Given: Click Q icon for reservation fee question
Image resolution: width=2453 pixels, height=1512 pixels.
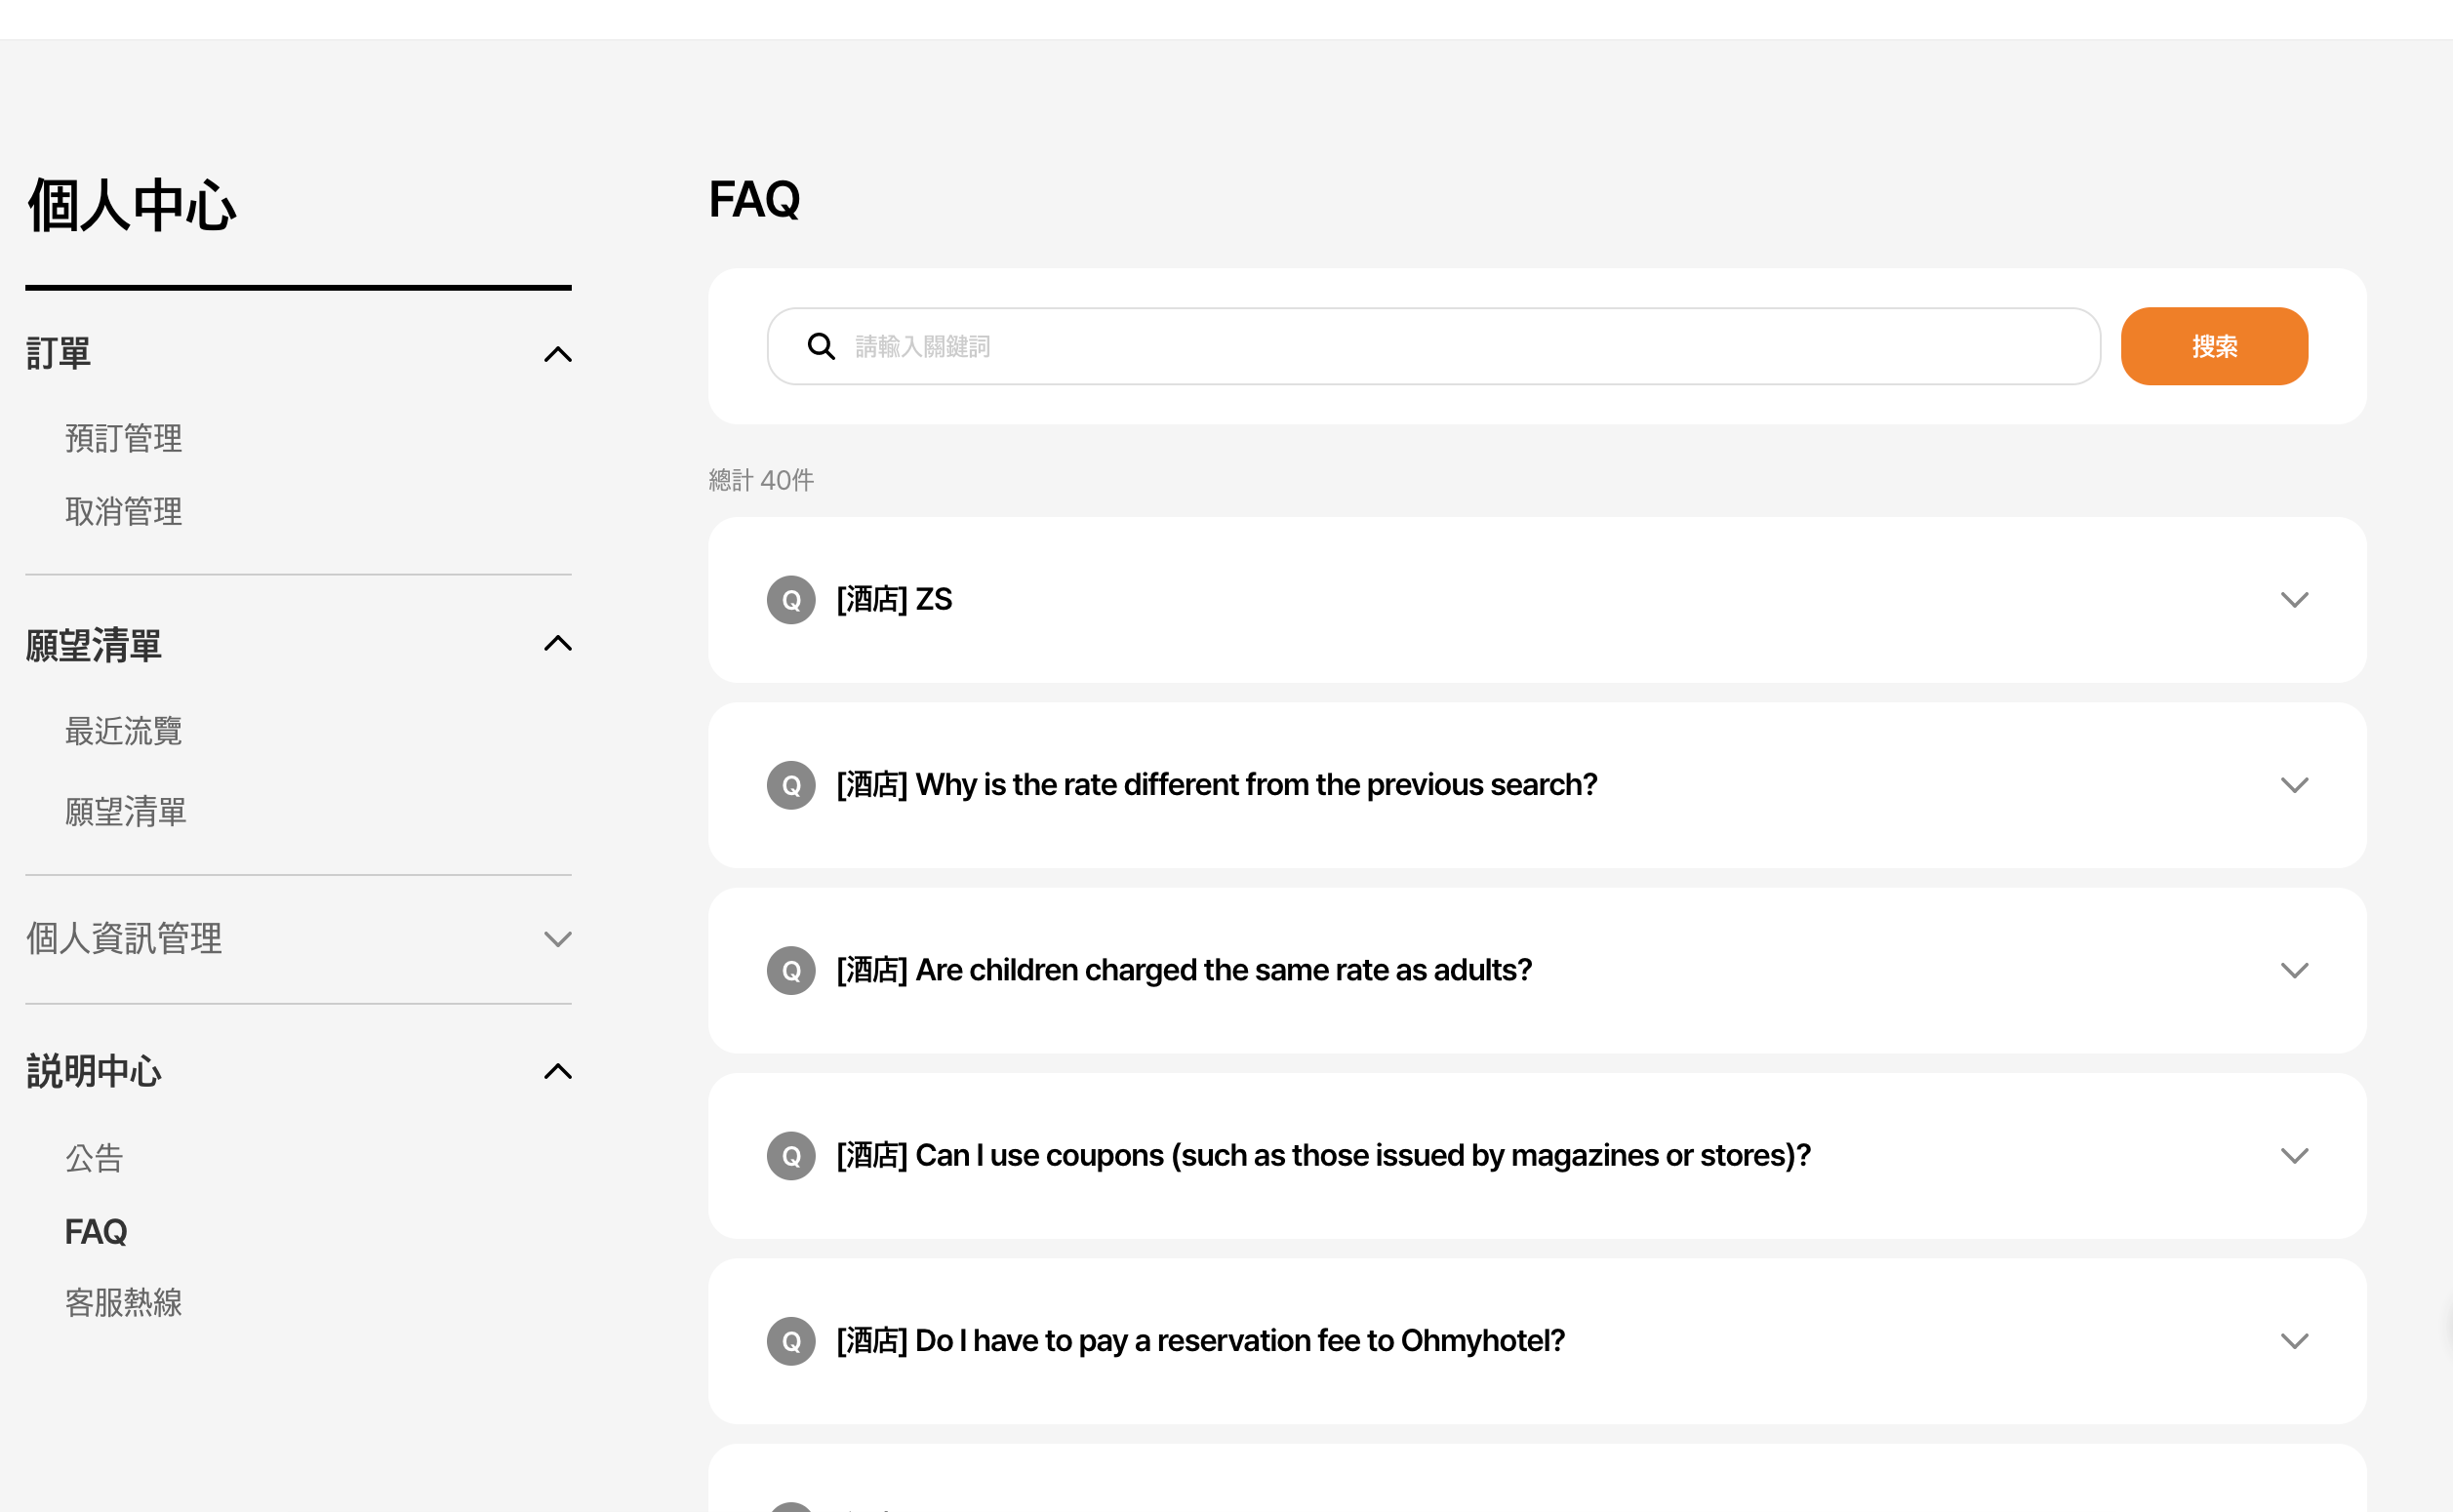Looking at the screenshot, I should click(791, 1341).
